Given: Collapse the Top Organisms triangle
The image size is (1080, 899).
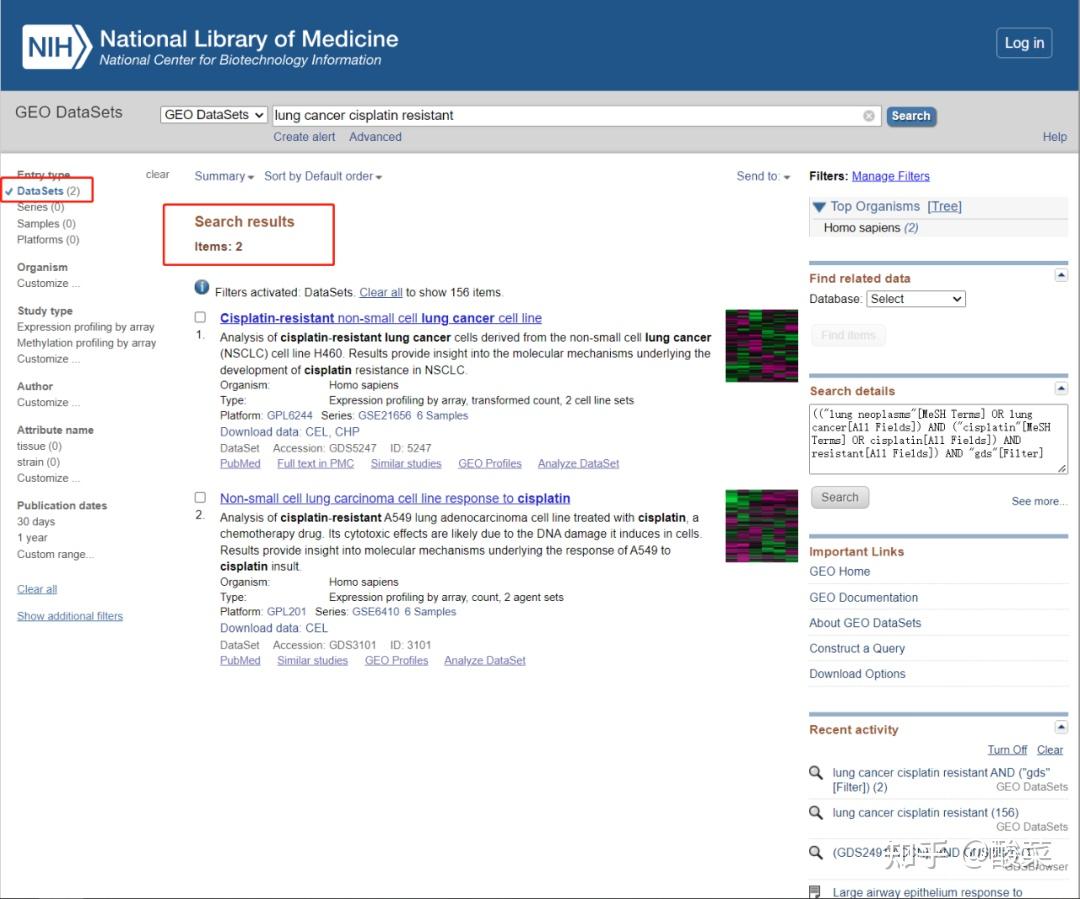Looking at the screenshot, I should tap(818, 207).
